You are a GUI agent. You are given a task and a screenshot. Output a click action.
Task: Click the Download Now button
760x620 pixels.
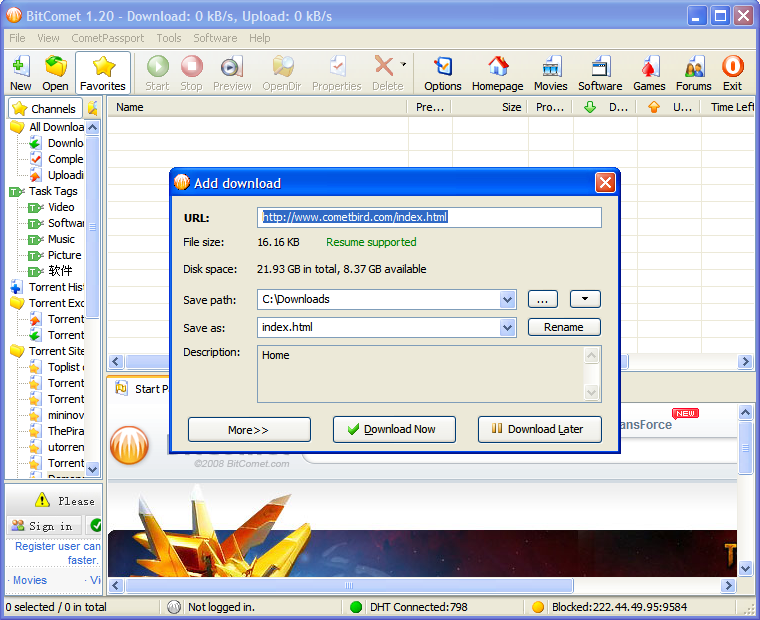point(394,429)
